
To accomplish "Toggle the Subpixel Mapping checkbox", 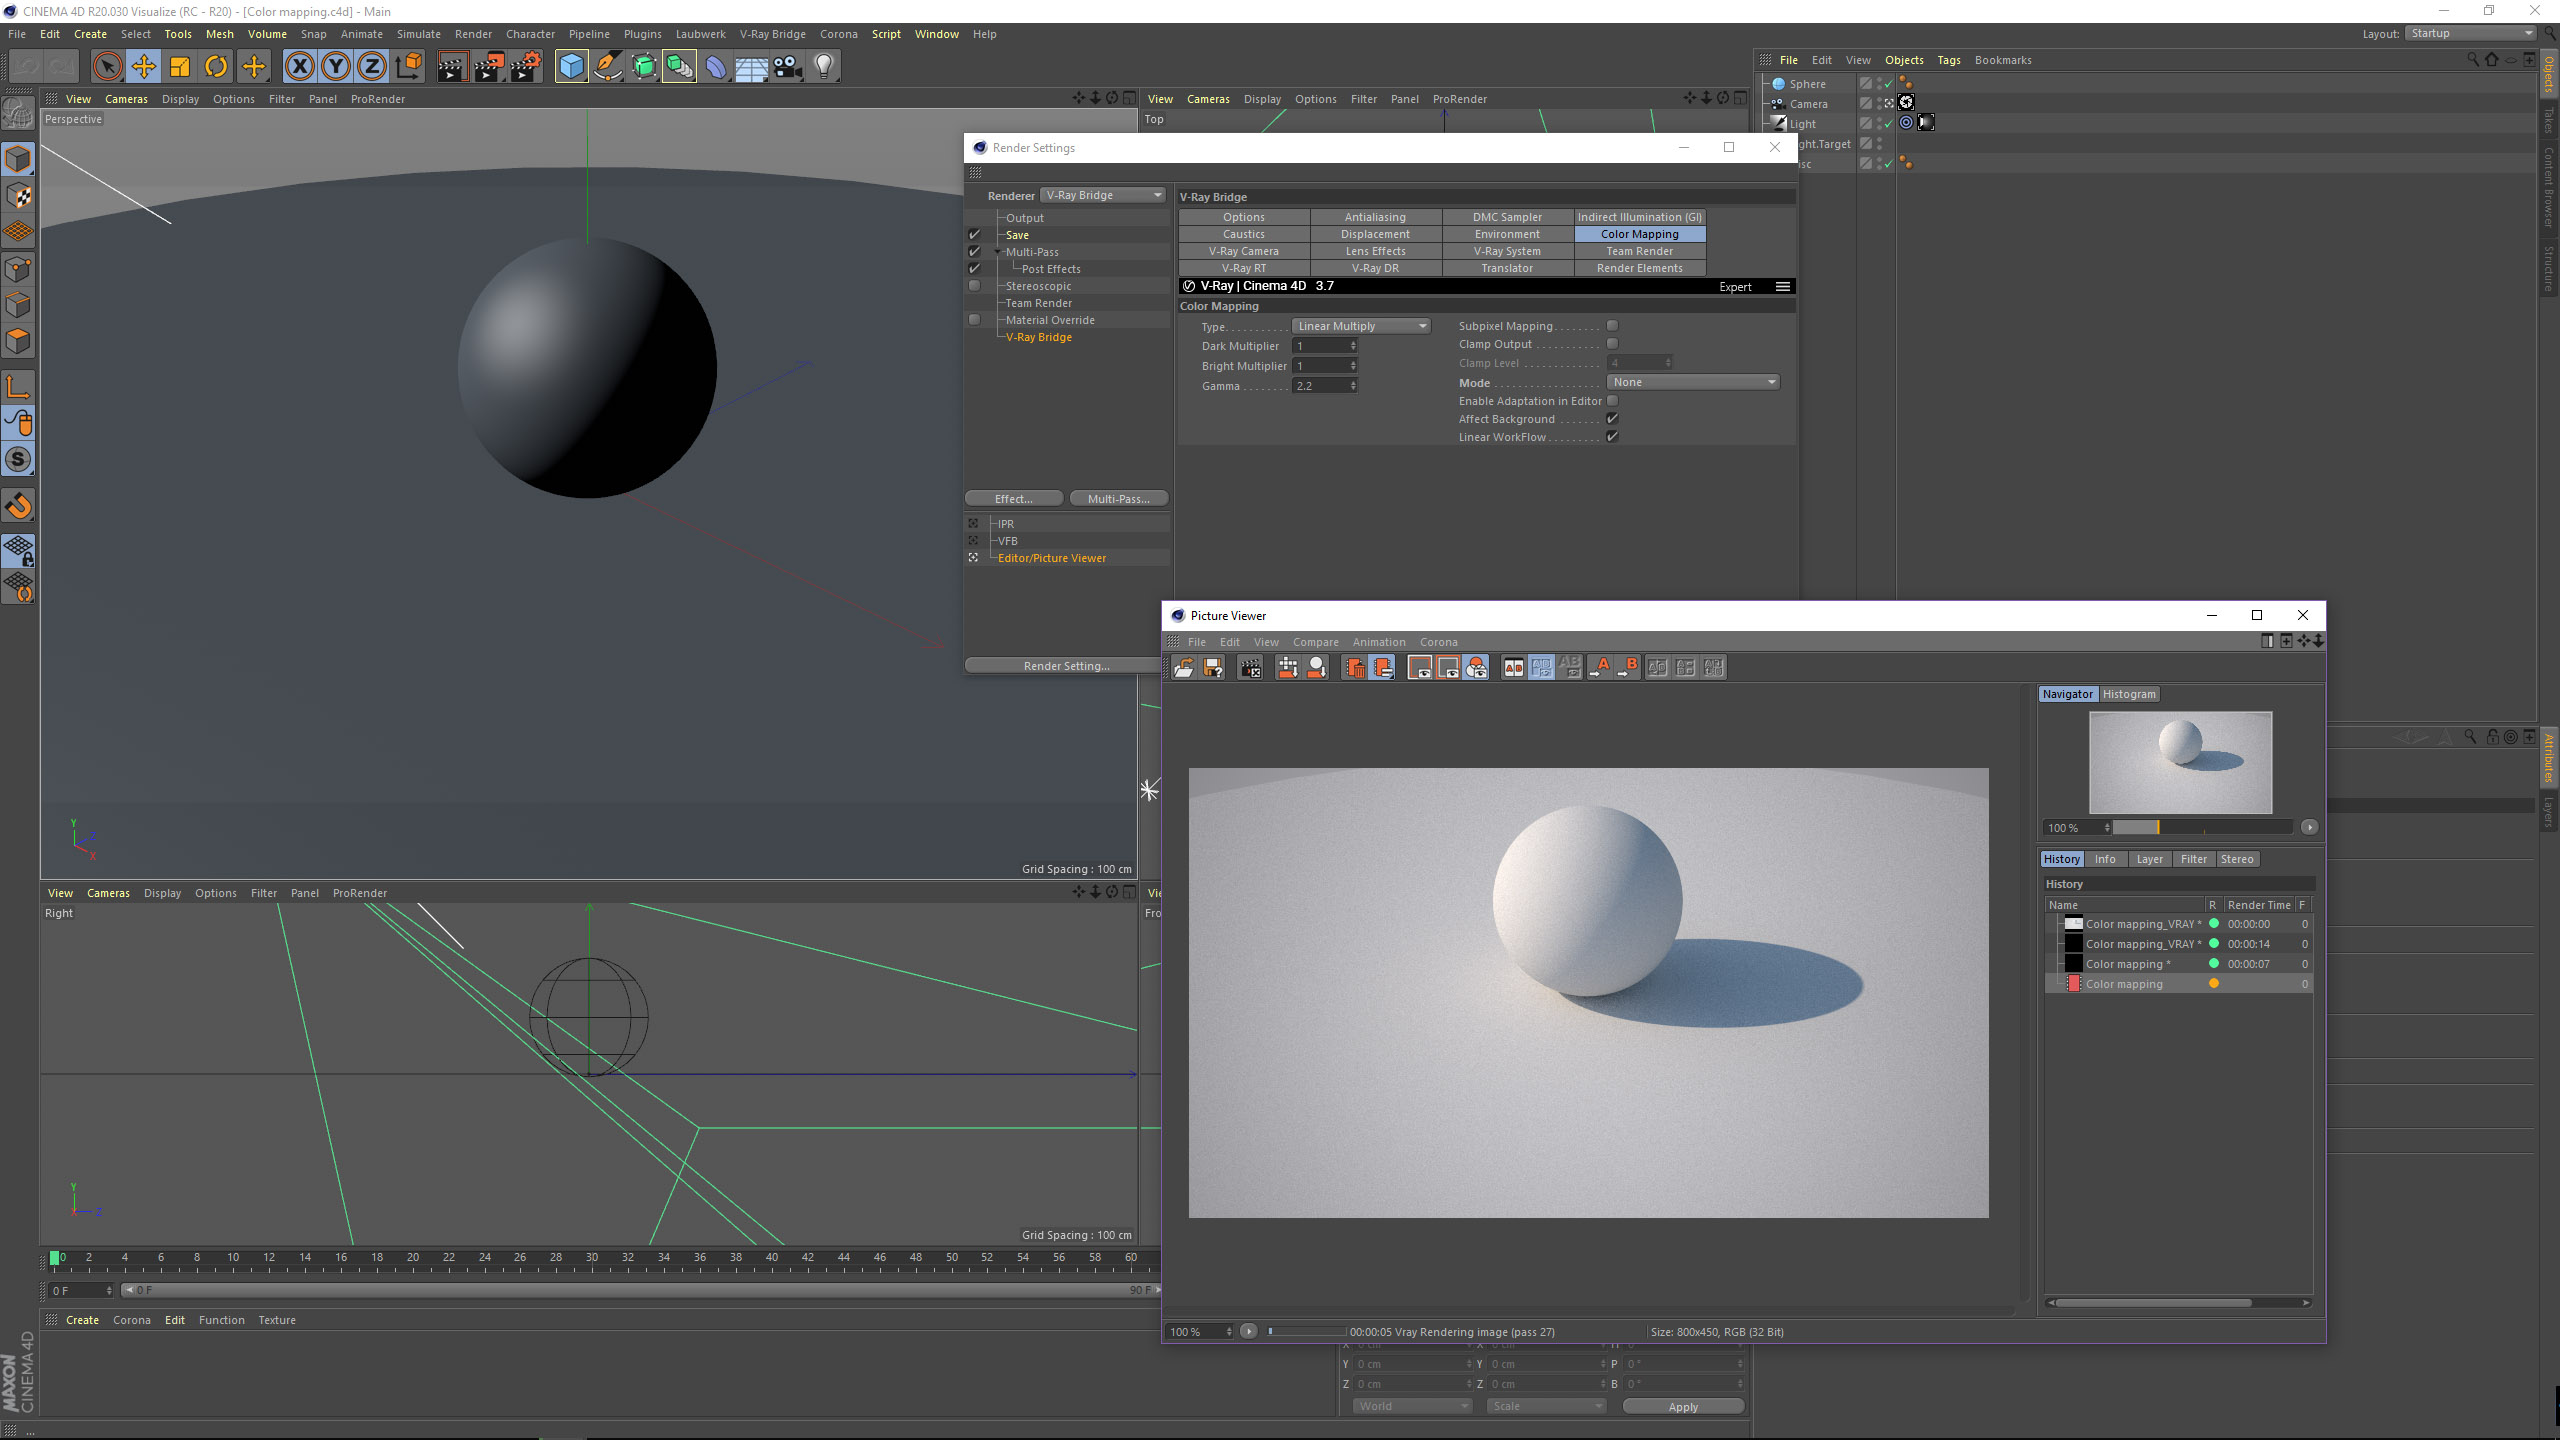I will coord(1612,326).
